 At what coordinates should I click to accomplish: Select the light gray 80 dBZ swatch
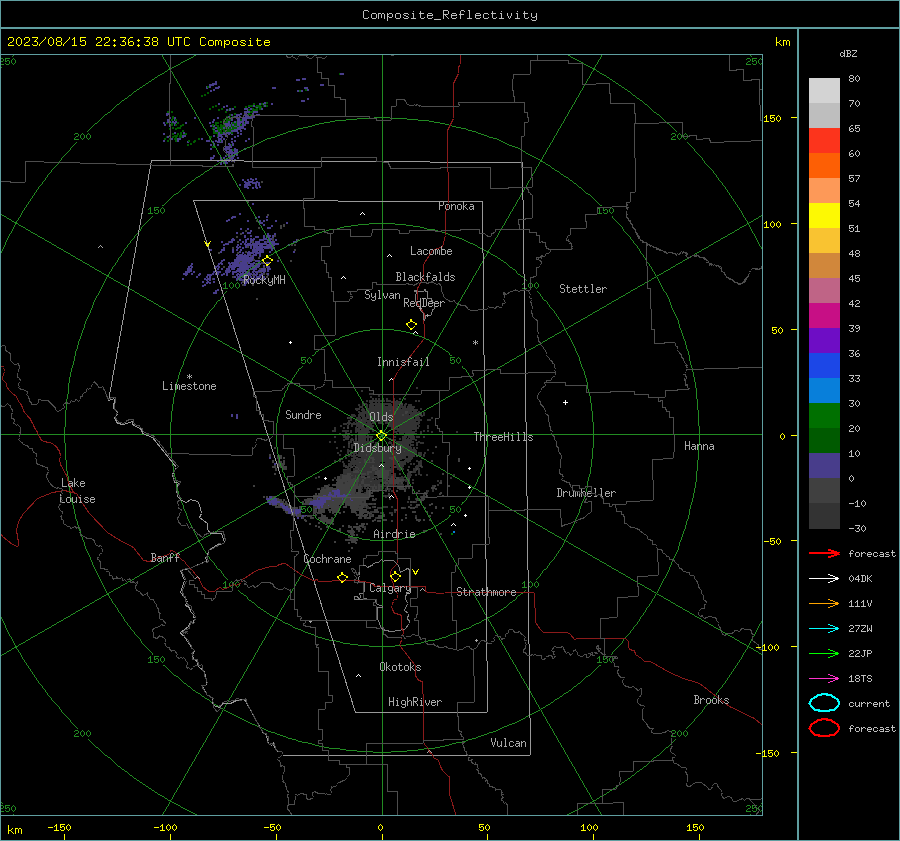point(824,91)
